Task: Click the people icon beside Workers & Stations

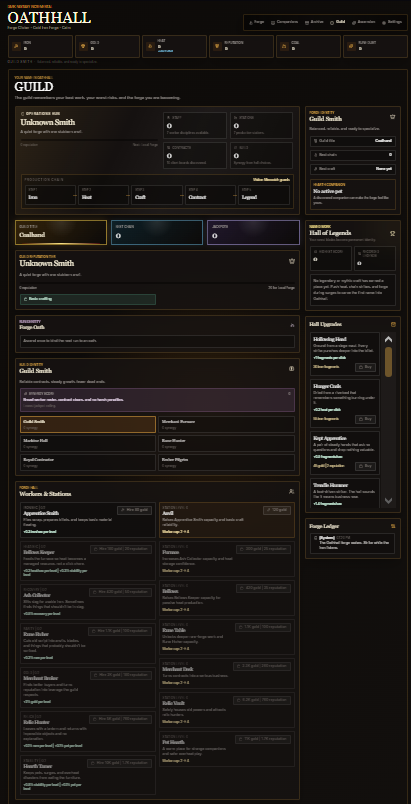Action: click(292, 492)
